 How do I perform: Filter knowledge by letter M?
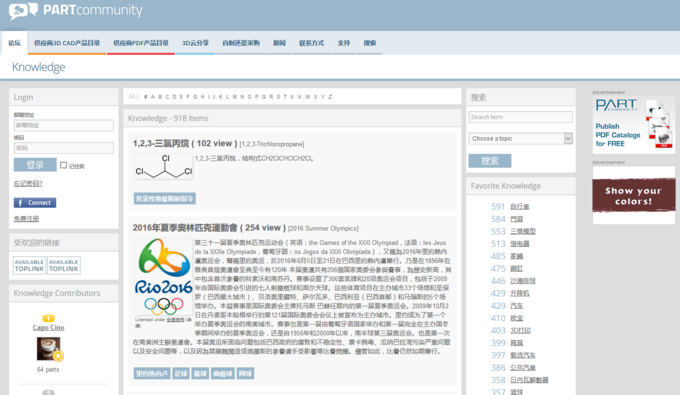tap(235, 97)
